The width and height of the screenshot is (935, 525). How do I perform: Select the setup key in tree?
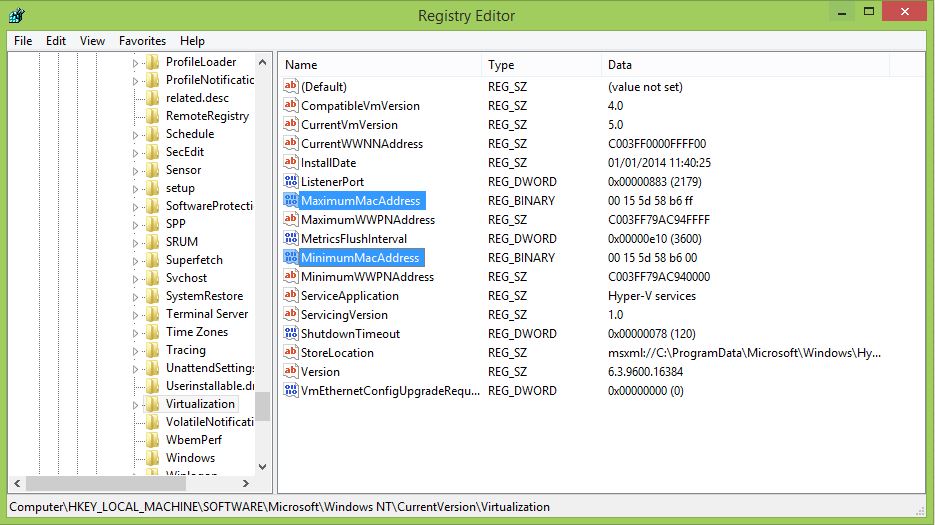(180, 188)
